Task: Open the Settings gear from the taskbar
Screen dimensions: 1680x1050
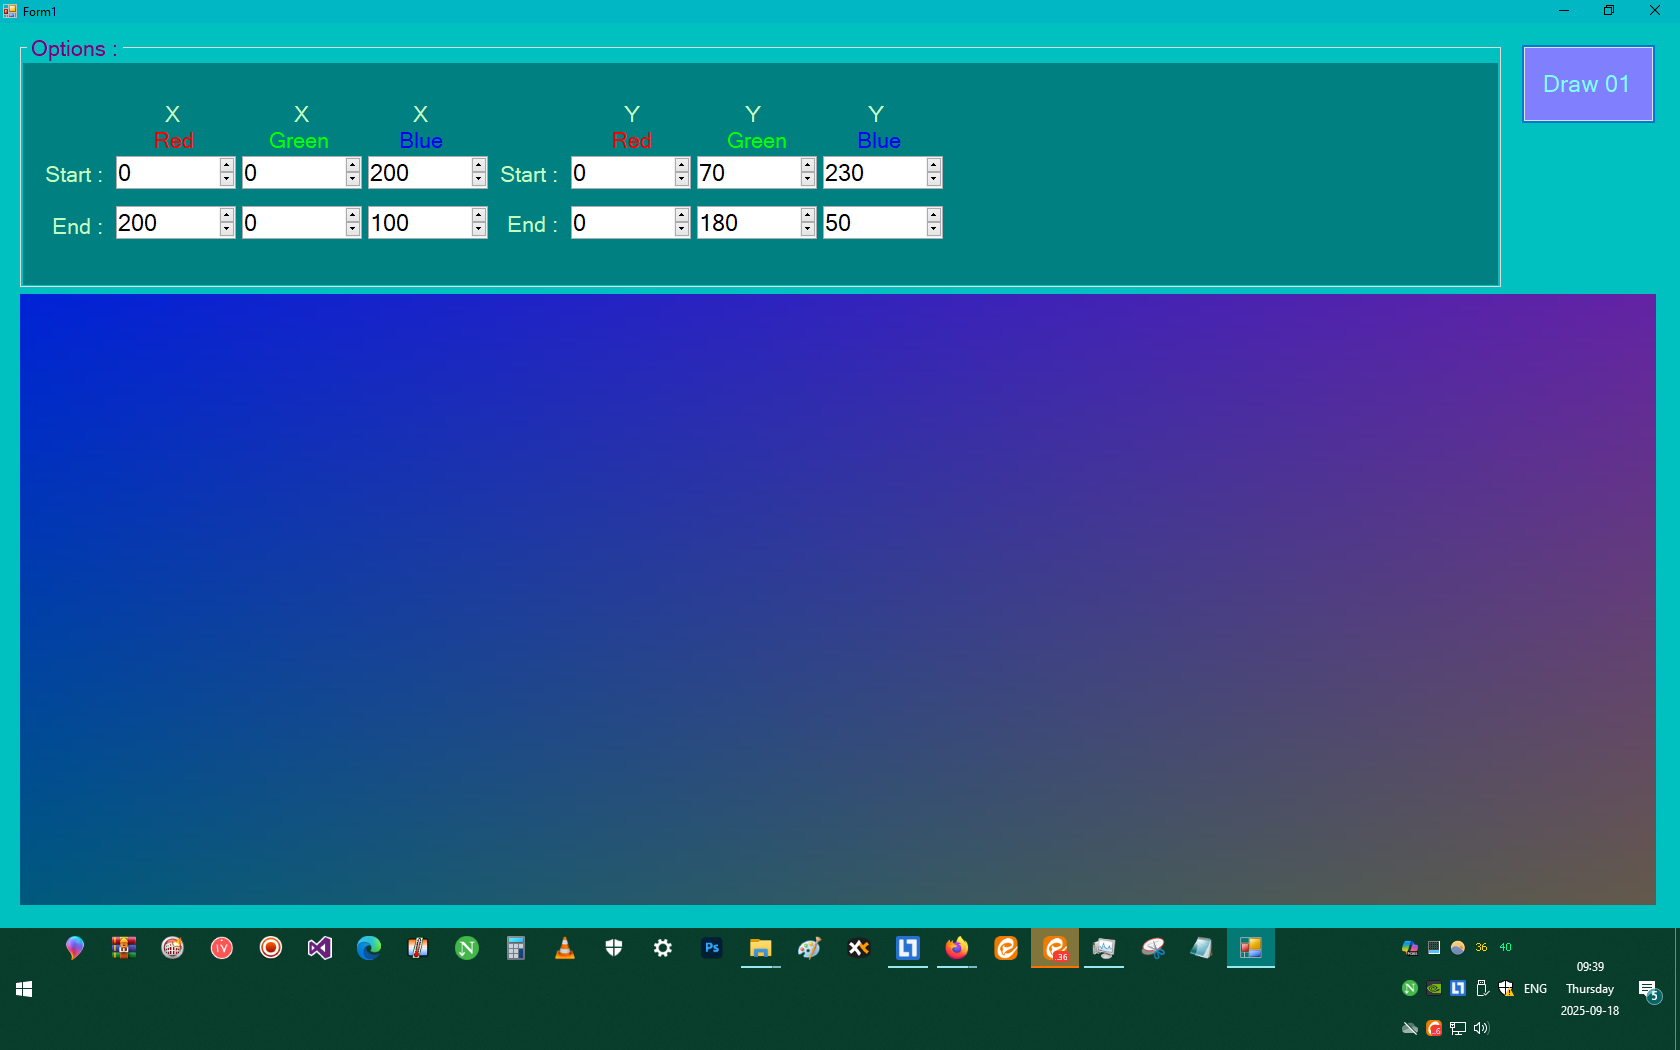Action: [662, 948]
